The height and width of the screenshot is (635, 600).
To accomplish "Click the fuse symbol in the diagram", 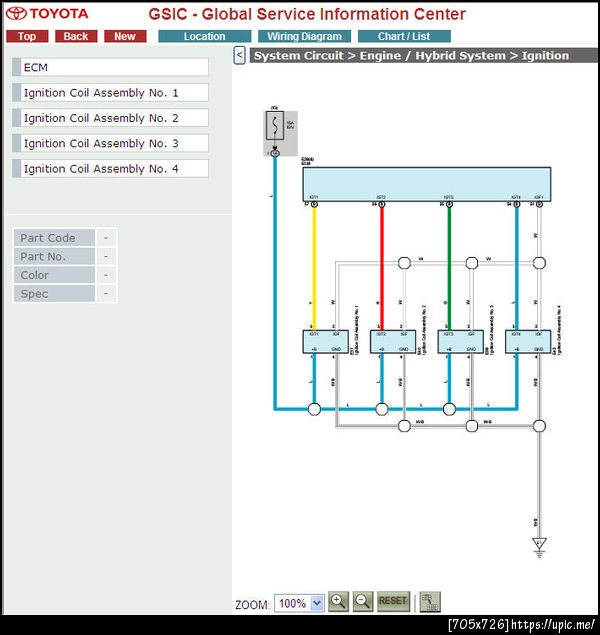I will point(275,126).
